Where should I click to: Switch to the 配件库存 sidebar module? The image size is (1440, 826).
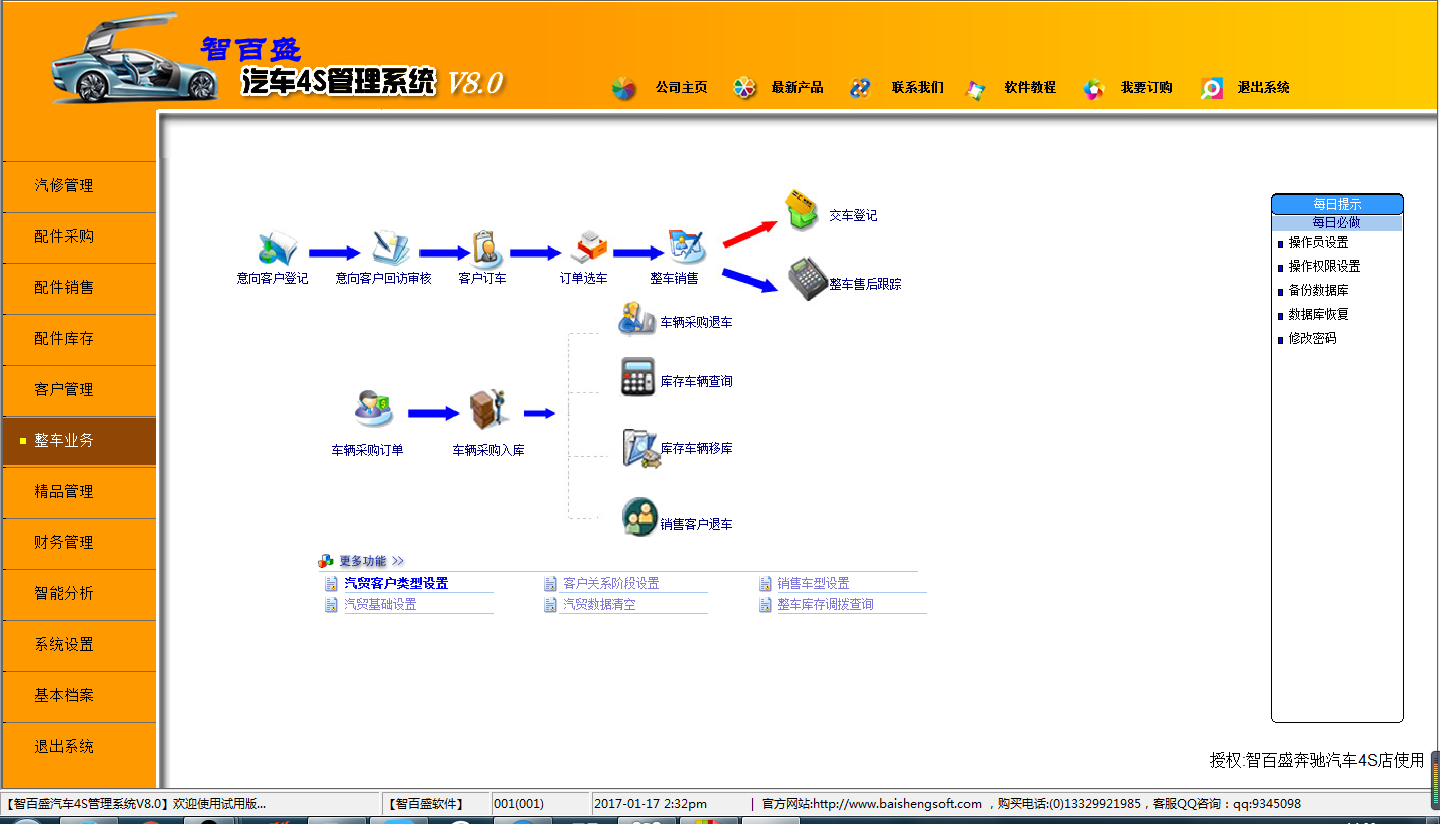[79, 339]
